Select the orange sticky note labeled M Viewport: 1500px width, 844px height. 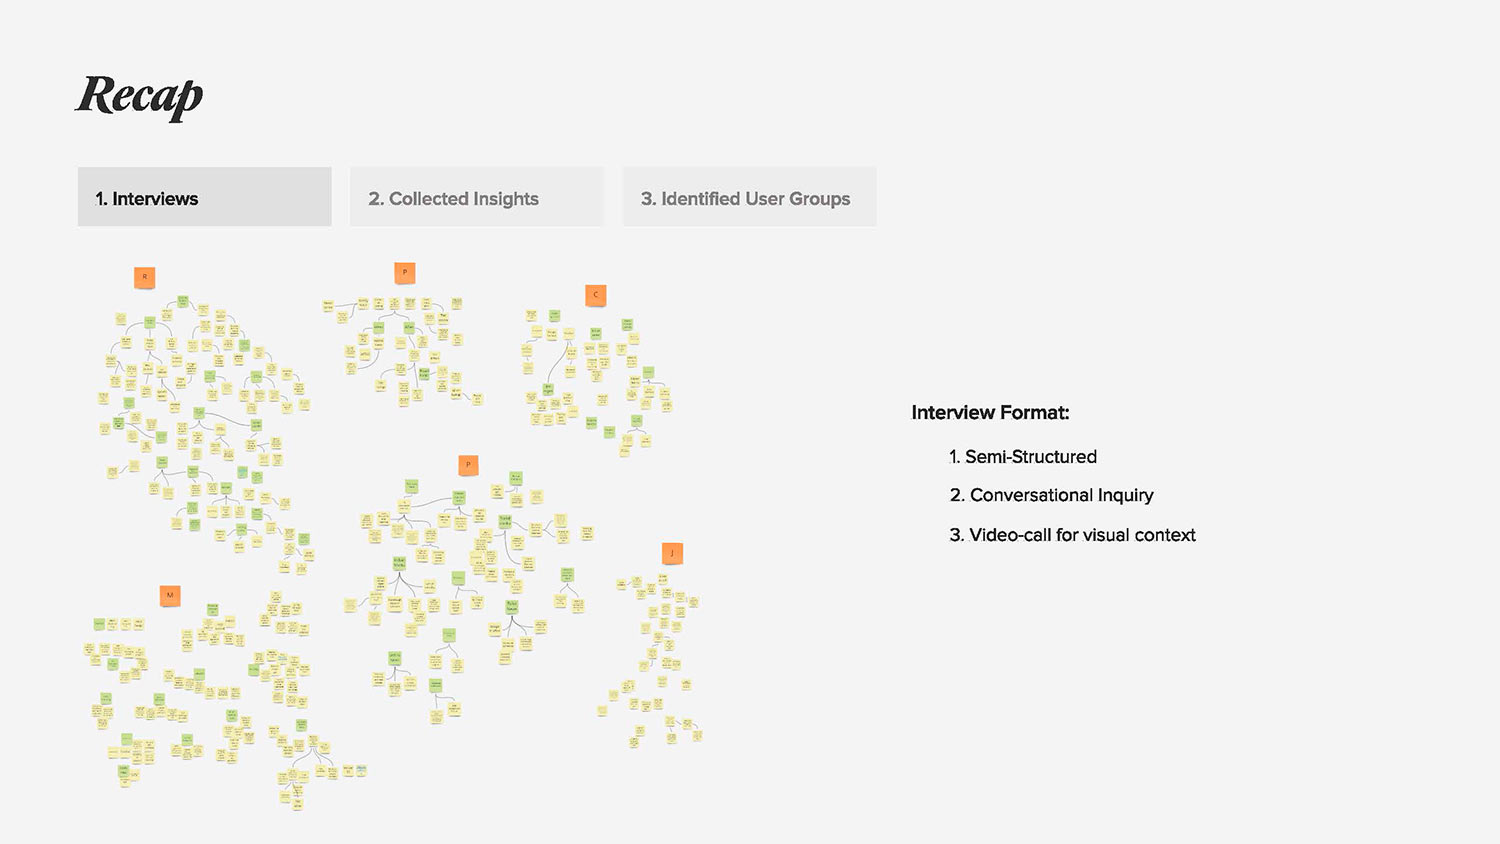(x=170, y=596)
